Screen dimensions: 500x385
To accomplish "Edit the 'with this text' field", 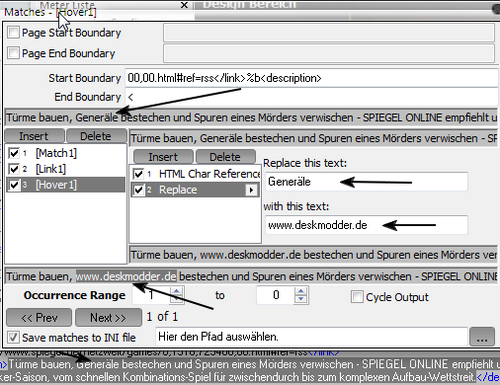I will tap(366, 225).
